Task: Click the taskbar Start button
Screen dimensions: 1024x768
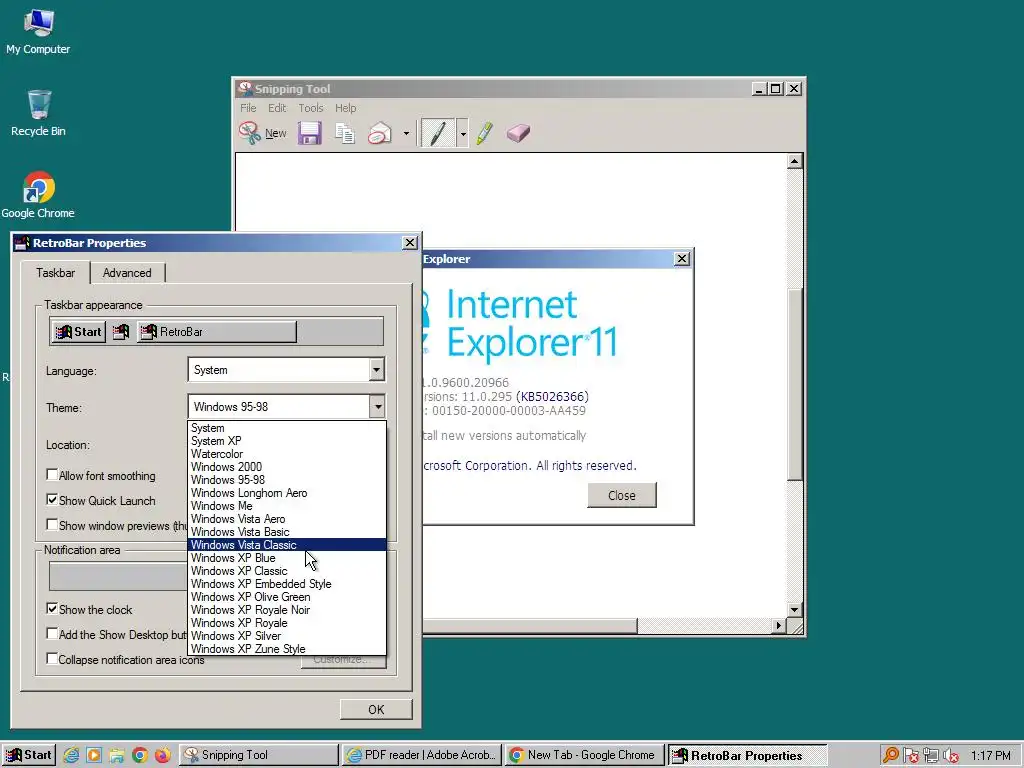Action: click(x=29, y=755)
